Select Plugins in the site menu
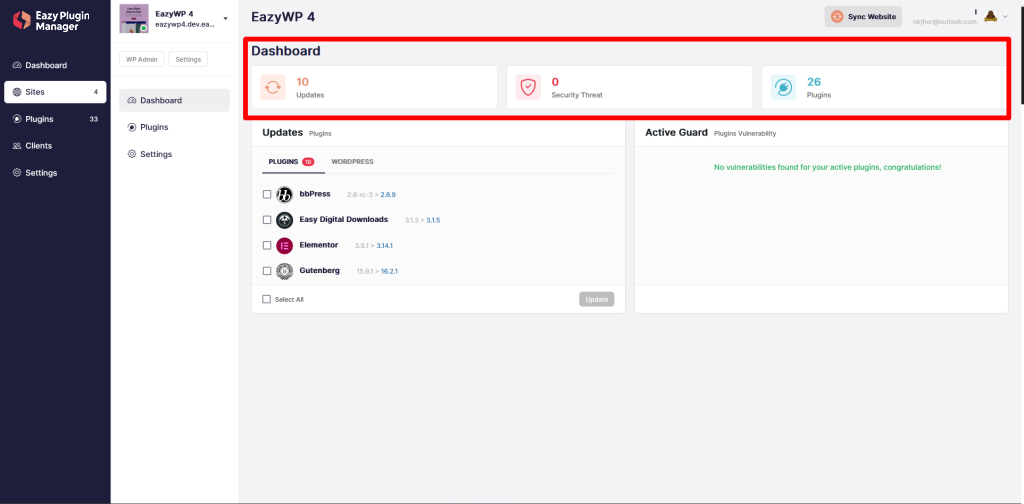Viewport: 1024px width, 504px height. [x=174, y=127]
